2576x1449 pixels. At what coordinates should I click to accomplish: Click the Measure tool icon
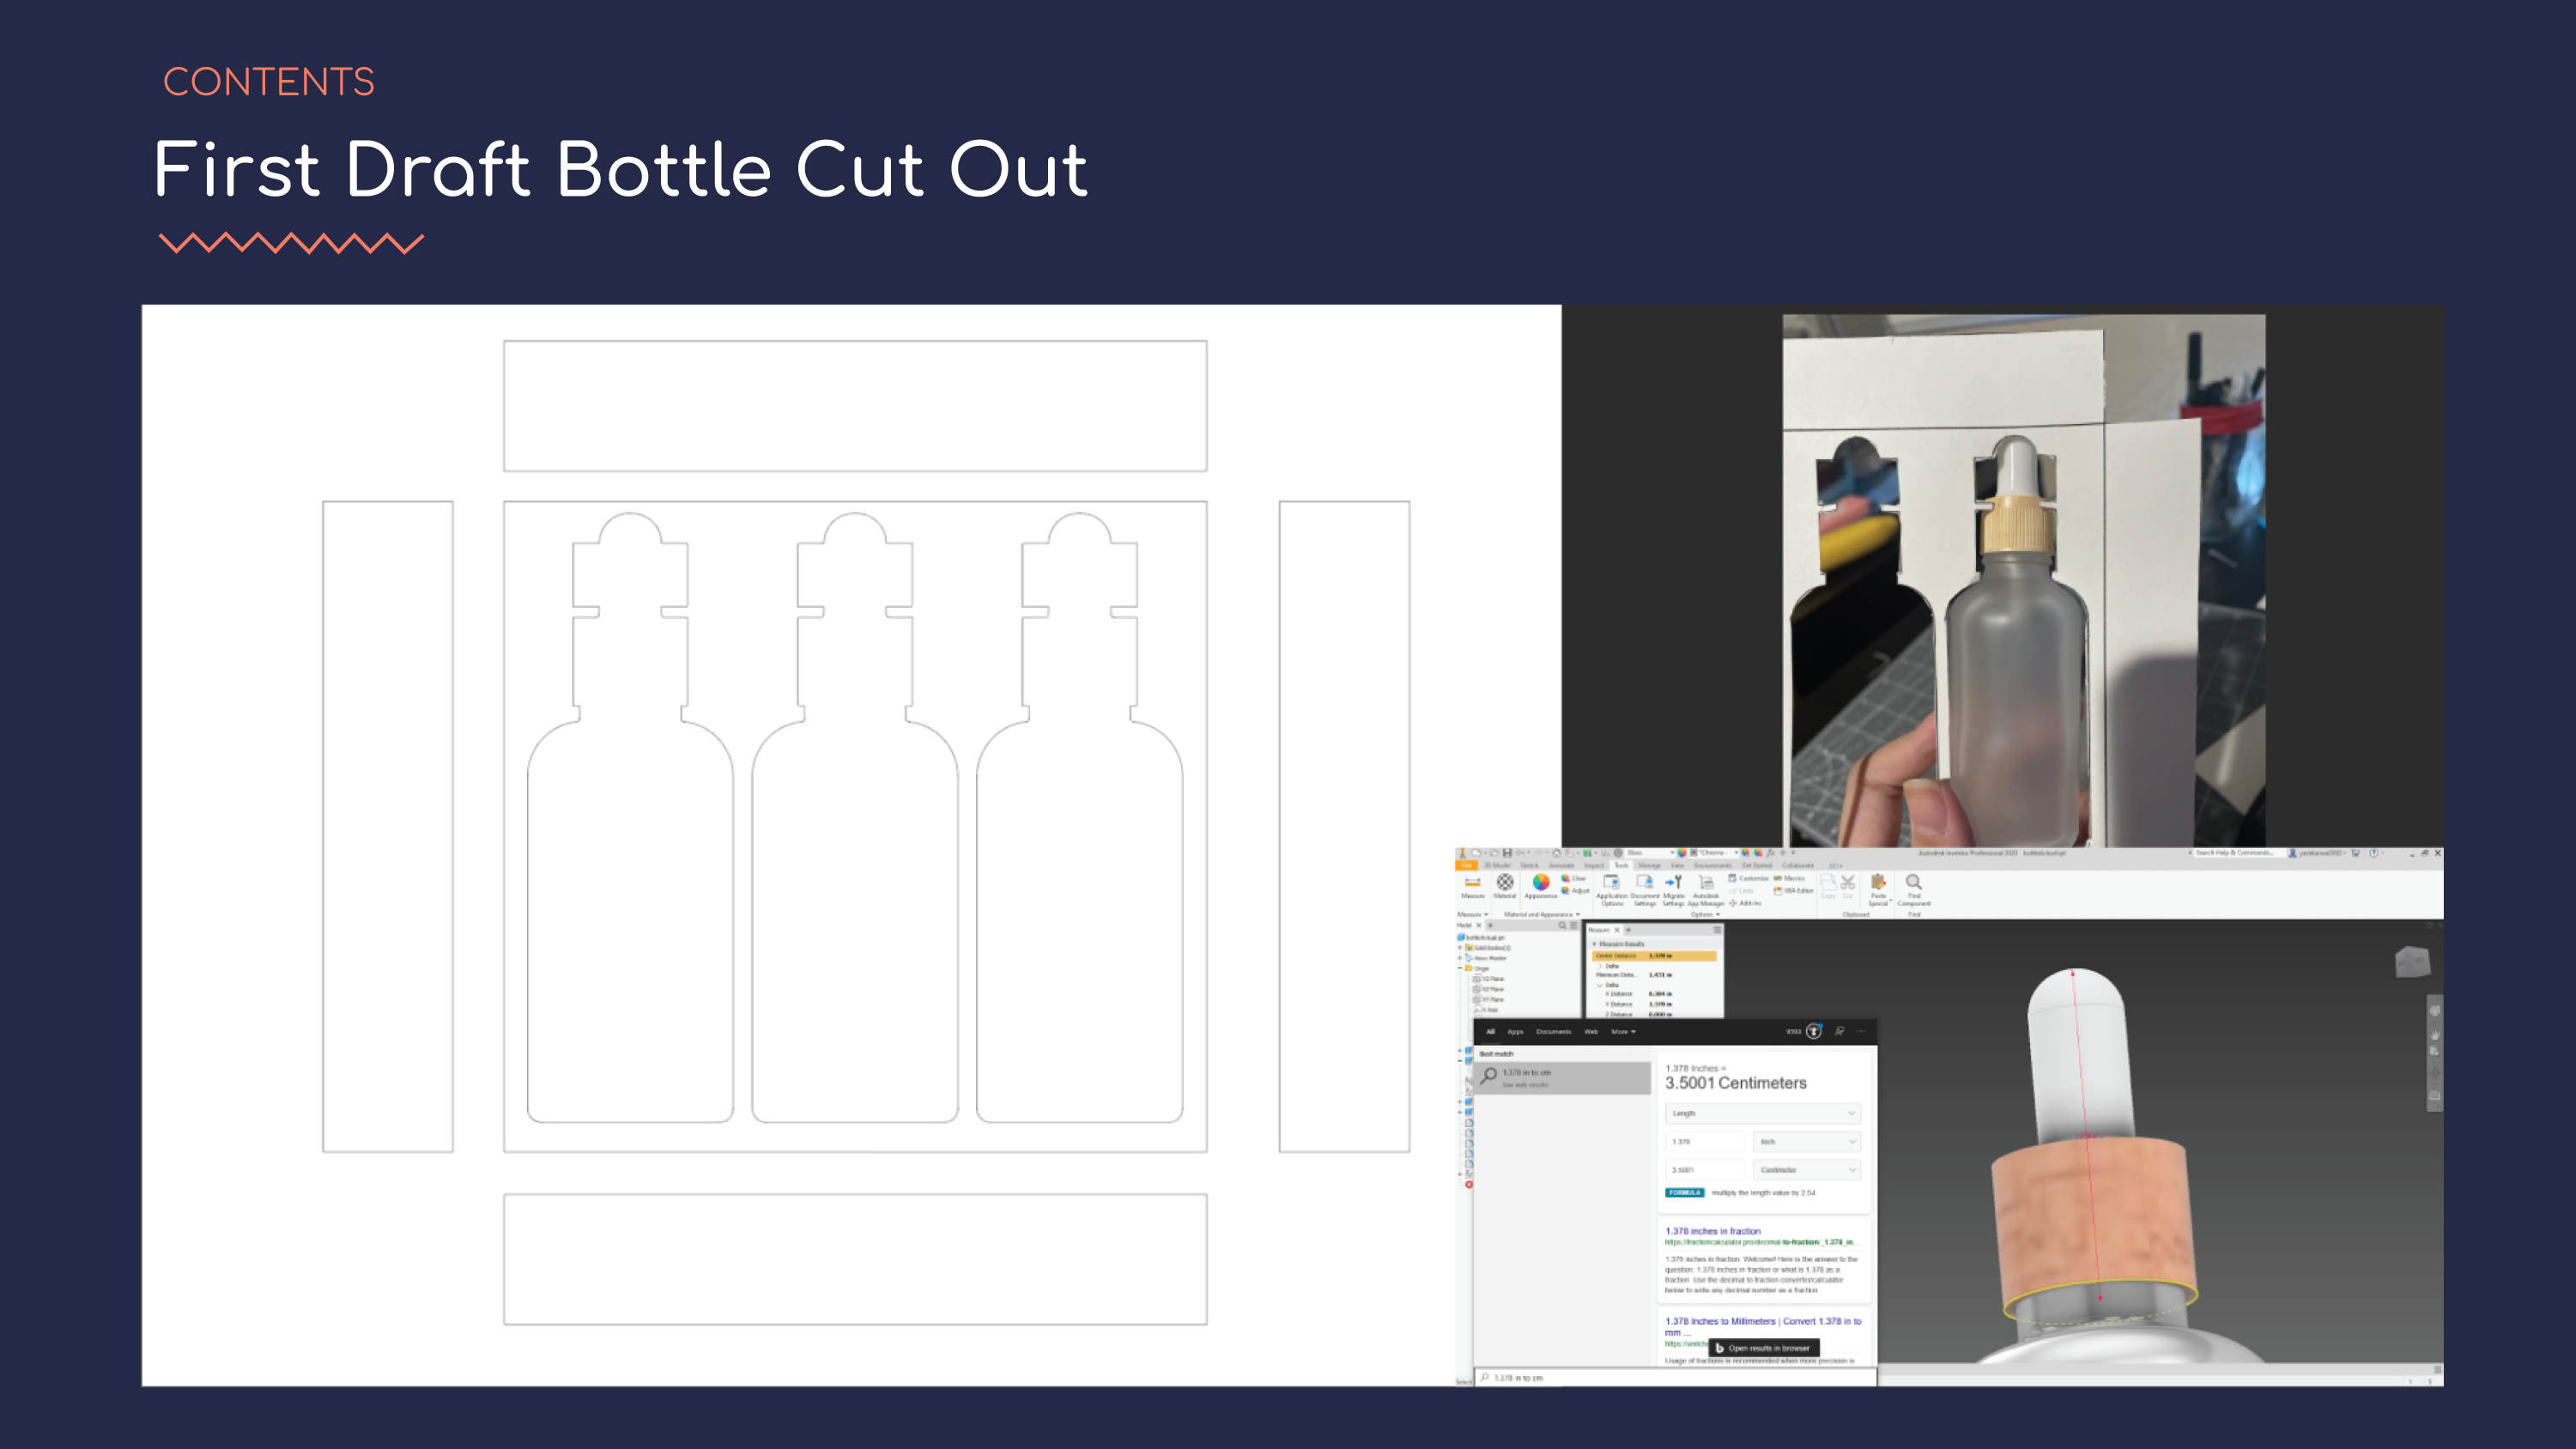point(1472,883)
